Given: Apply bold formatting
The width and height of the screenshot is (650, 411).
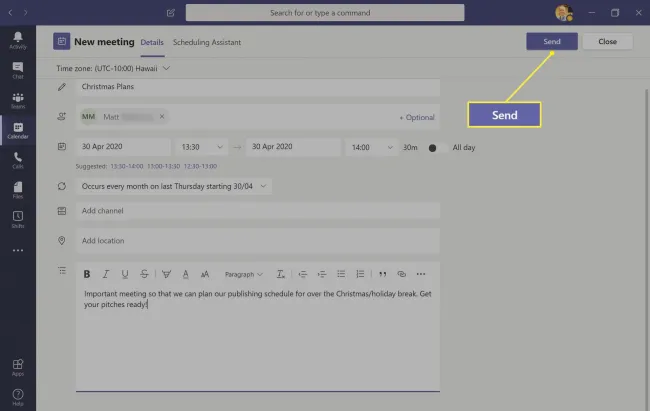Looking at the screenshot, I should (87, 274).
